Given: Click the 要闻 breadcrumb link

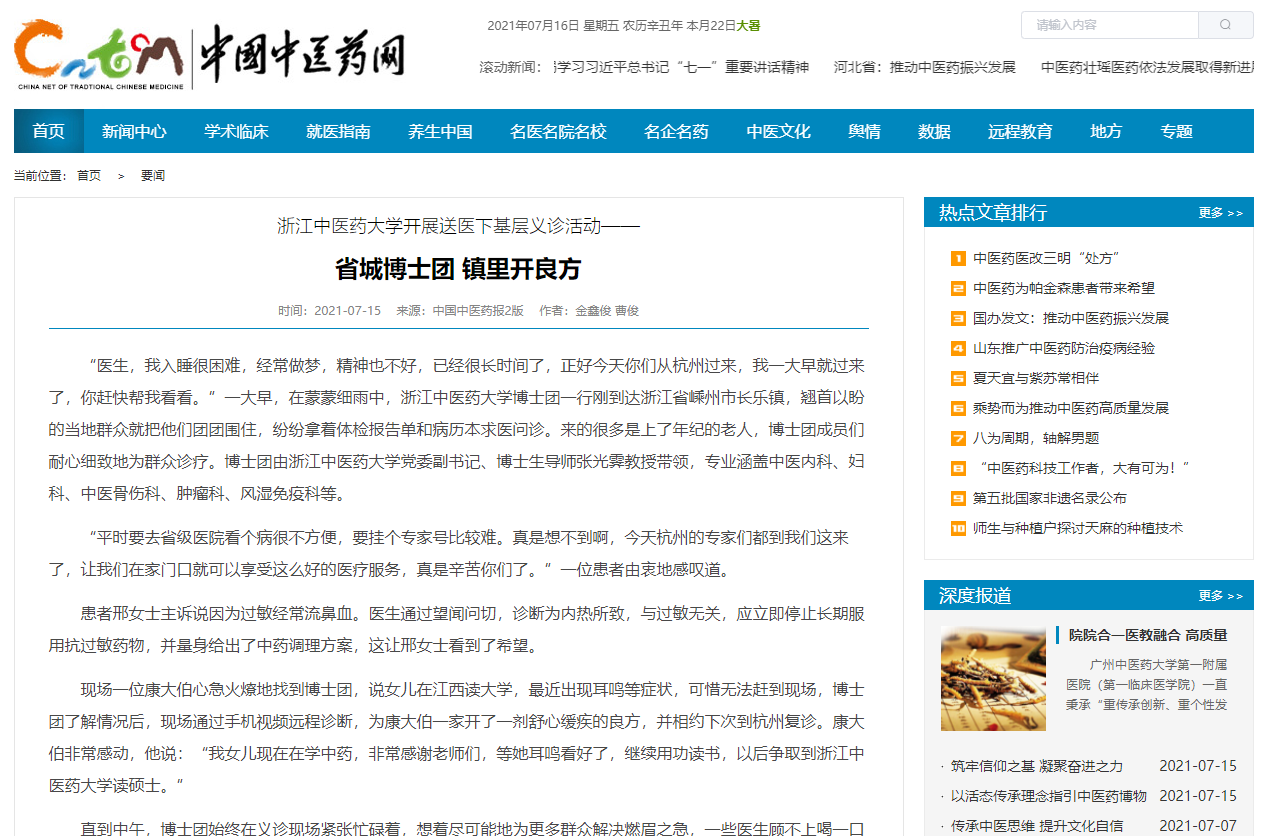Looking at the screenshot, I should click(152, 176).
